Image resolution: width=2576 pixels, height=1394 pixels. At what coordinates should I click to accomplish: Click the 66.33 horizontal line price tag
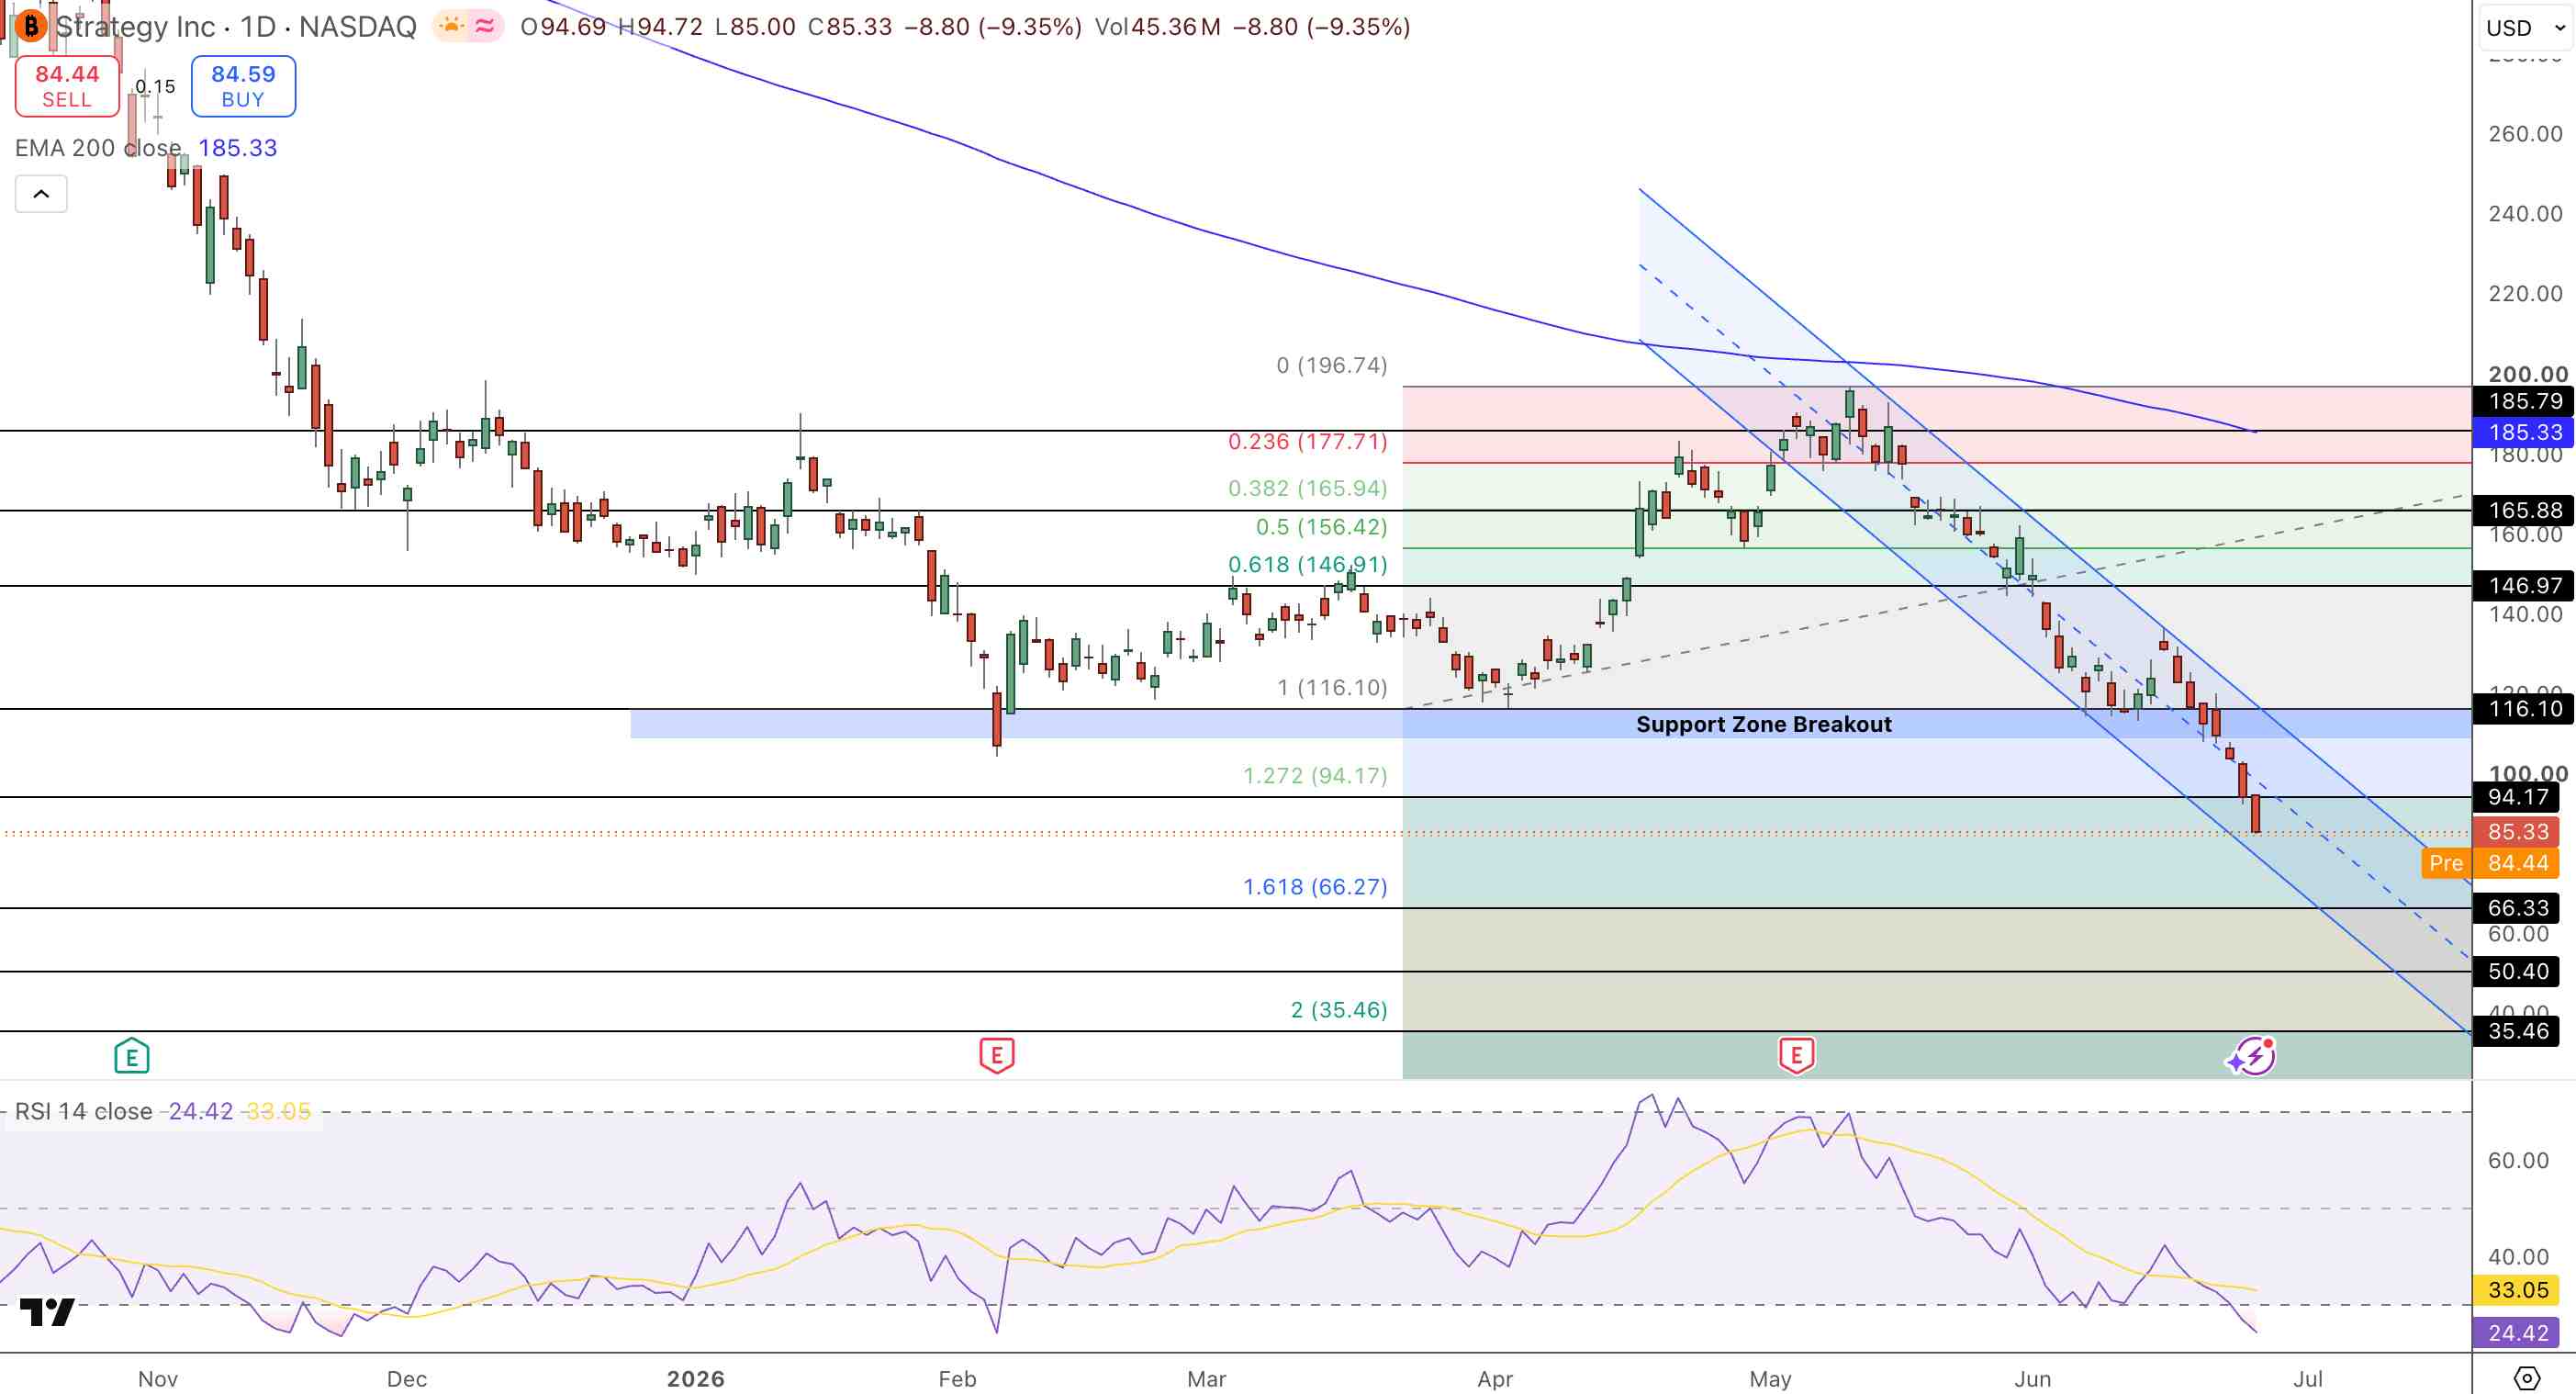pos(2516,907)
